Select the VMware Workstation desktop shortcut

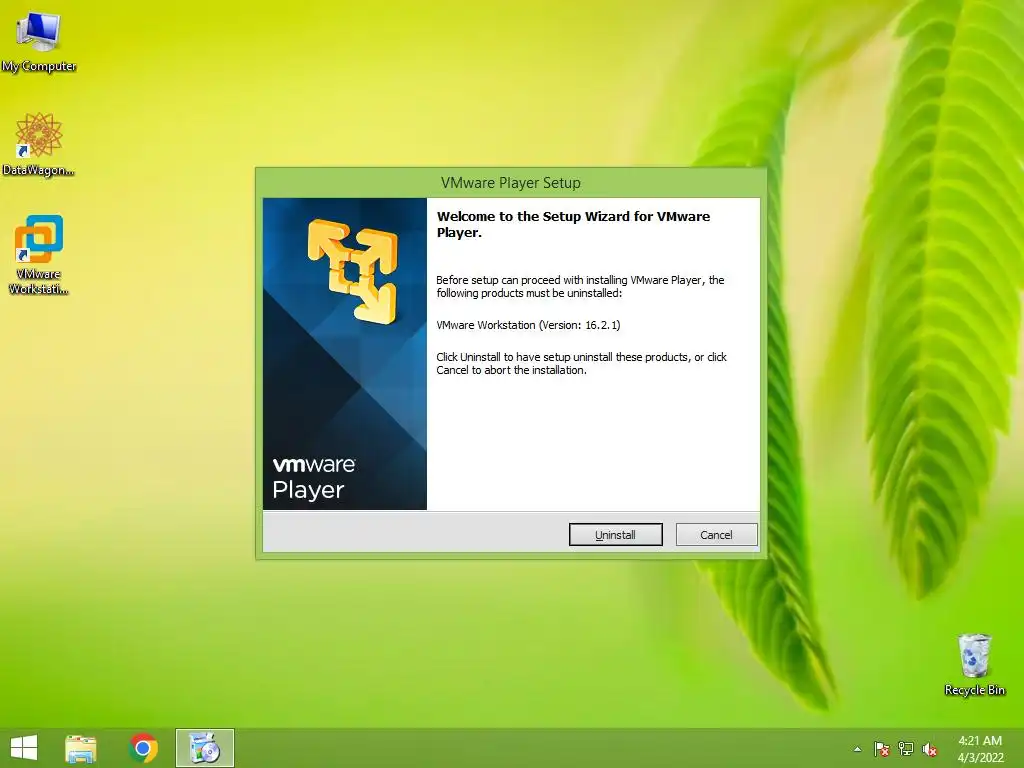[39, 255]
